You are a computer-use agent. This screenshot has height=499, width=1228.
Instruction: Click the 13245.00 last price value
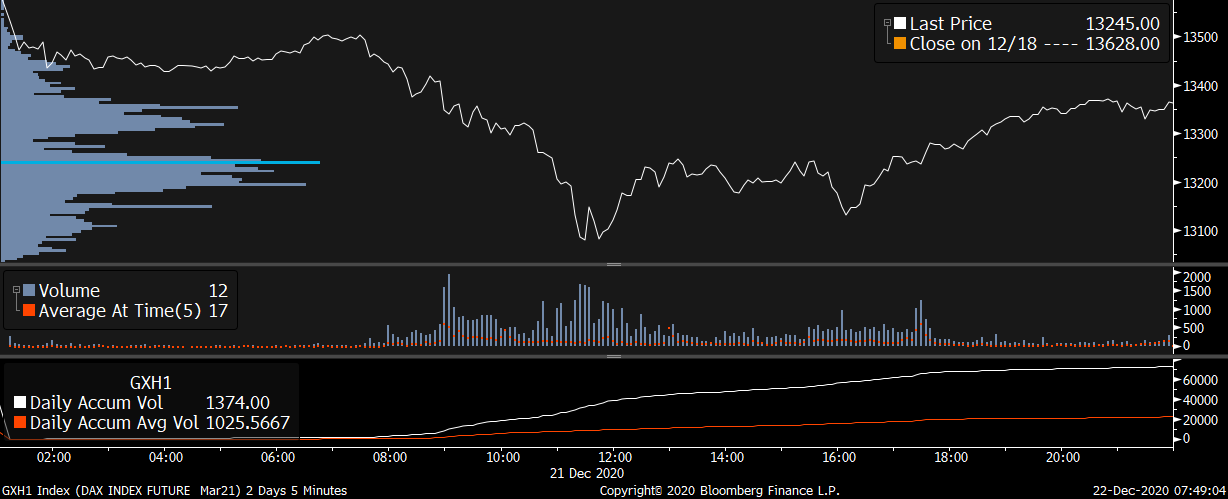pyautogui.click(x=1123, y=24)
